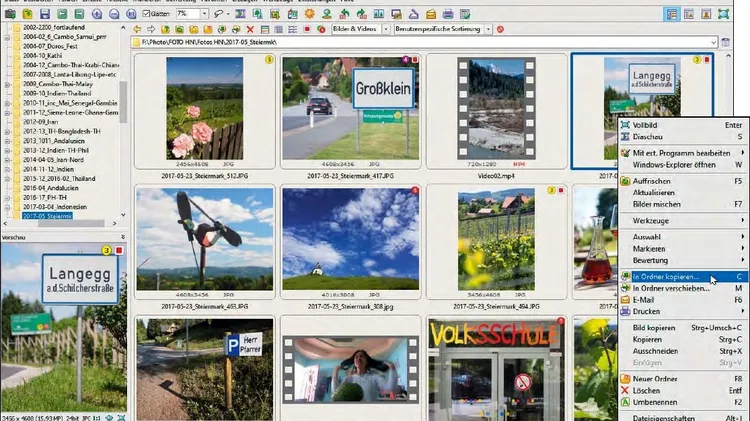Screen dimensions: 750x421
Task: Toggle red tag in Vorschau preview image
Action: pyautogui.click(x=119, y=250)
